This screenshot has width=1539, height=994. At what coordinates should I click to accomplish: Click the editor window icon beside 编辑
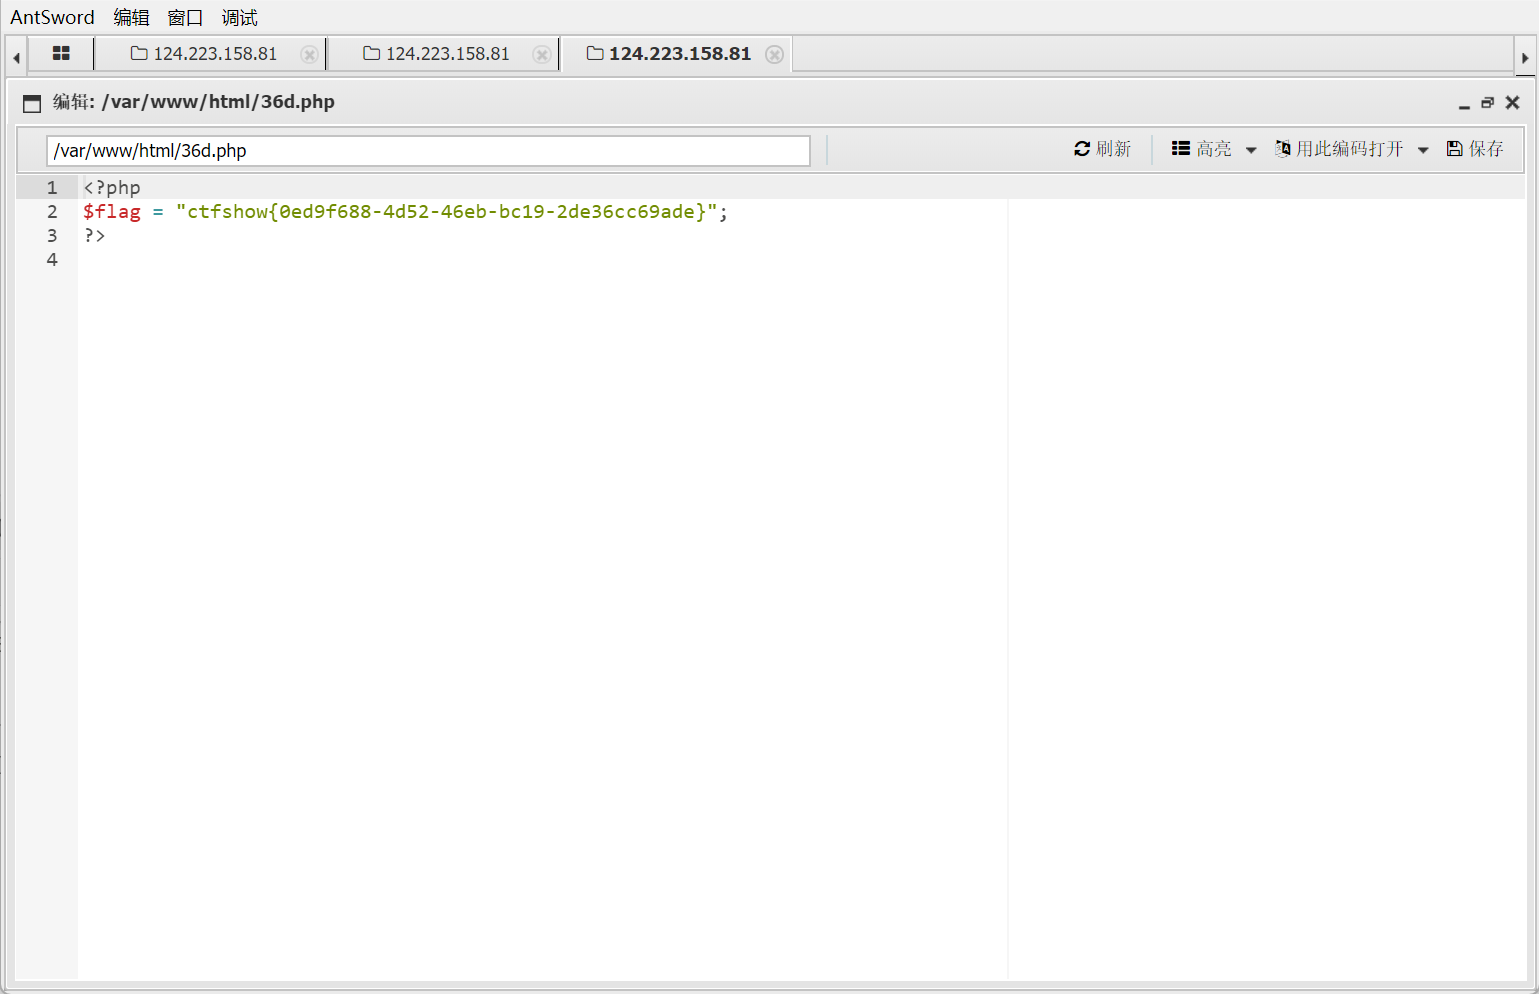32,103
